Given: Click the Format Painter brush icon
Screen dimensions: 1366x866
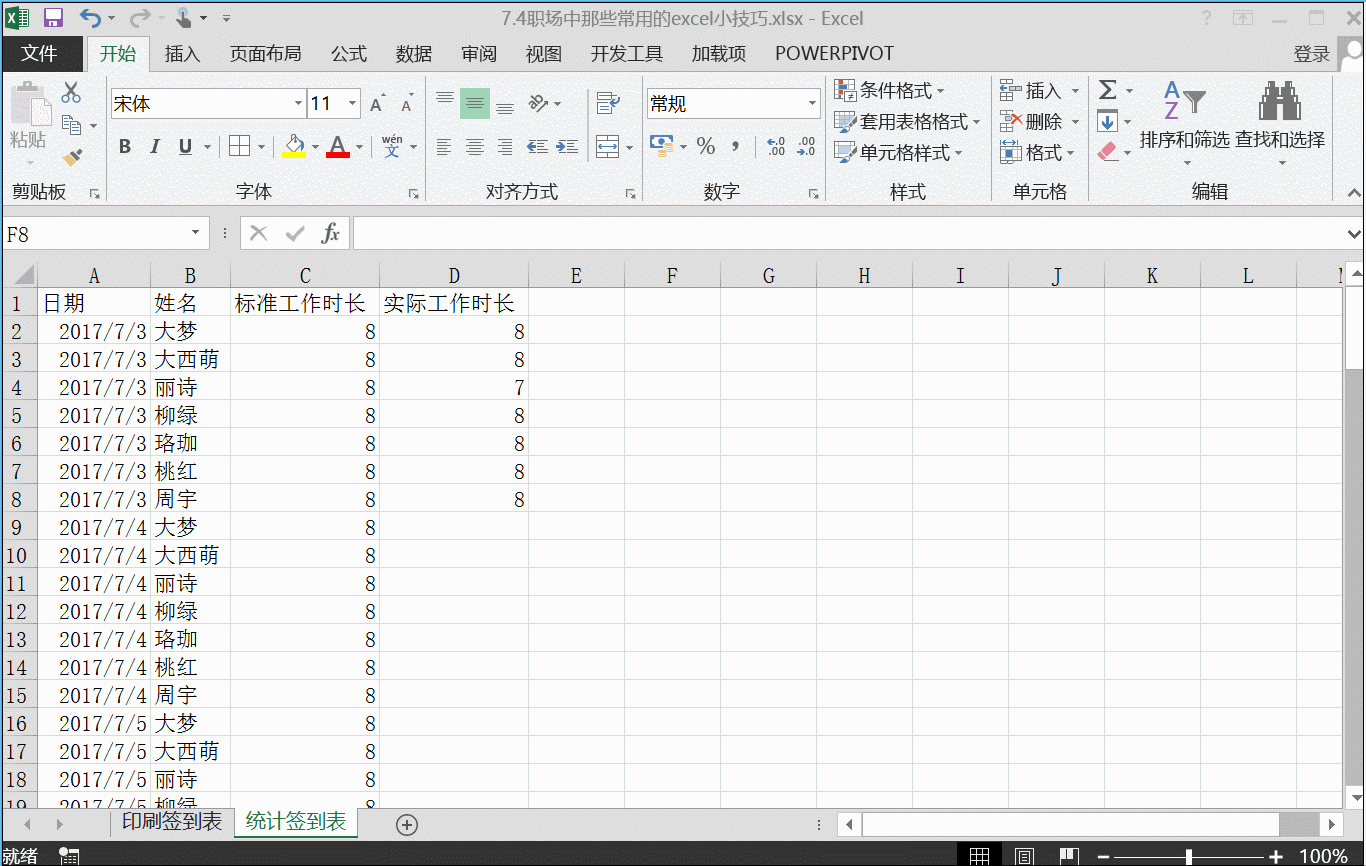Looking at the screenshot, I should pos(71,157).
